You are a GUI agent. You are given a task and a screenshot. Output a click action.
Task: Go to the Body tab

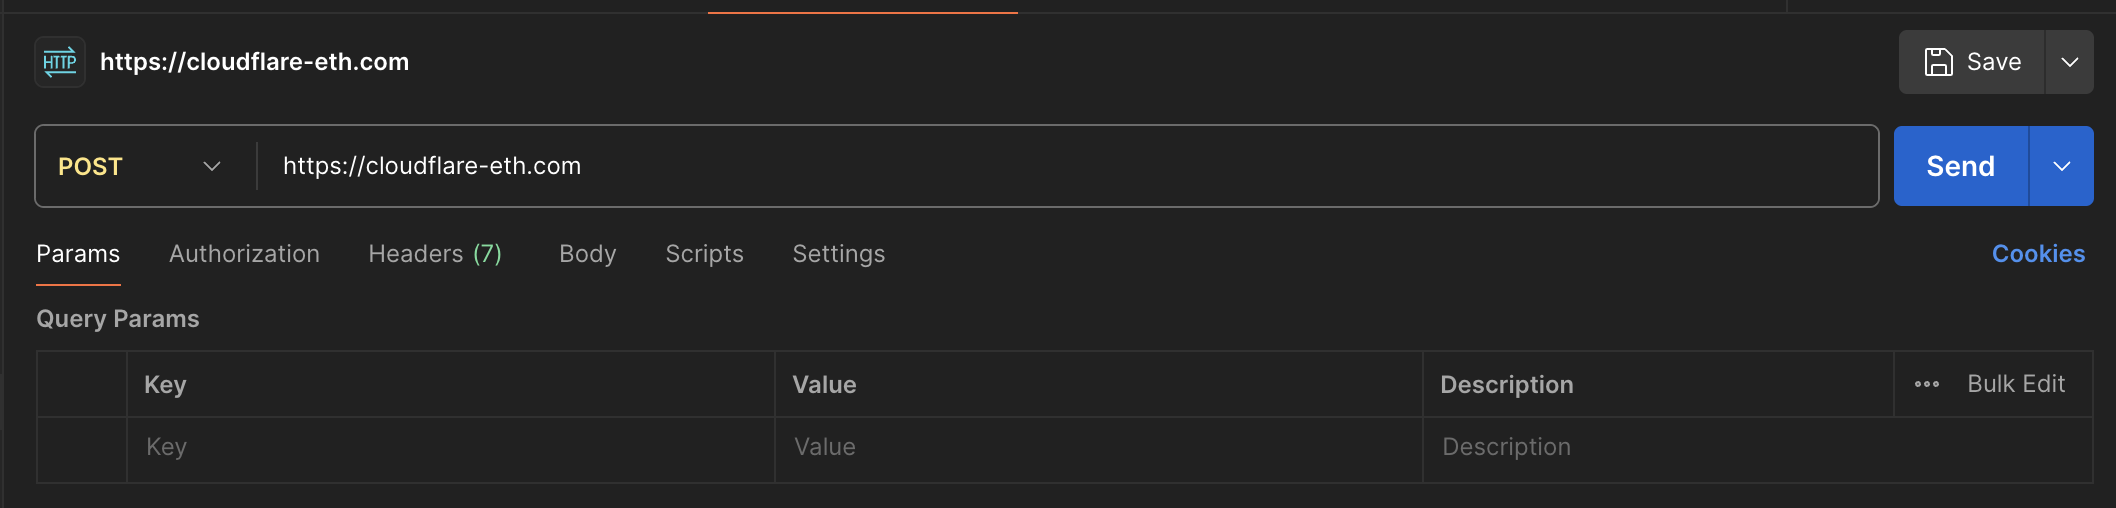click(587, 254)
